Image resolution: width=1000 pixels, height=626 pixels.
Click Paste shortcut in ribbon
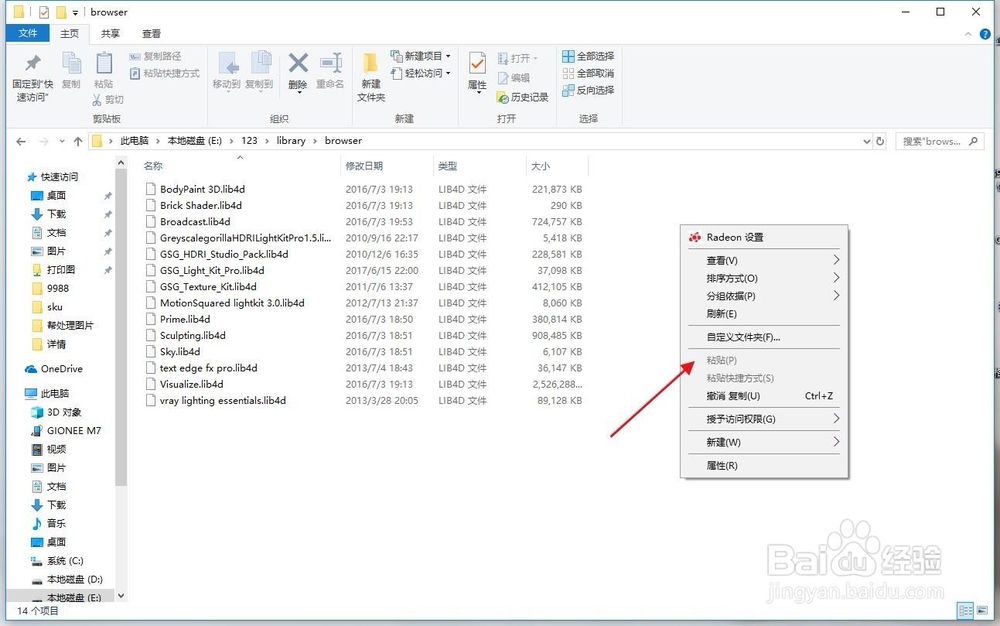[x=165, y=73]
